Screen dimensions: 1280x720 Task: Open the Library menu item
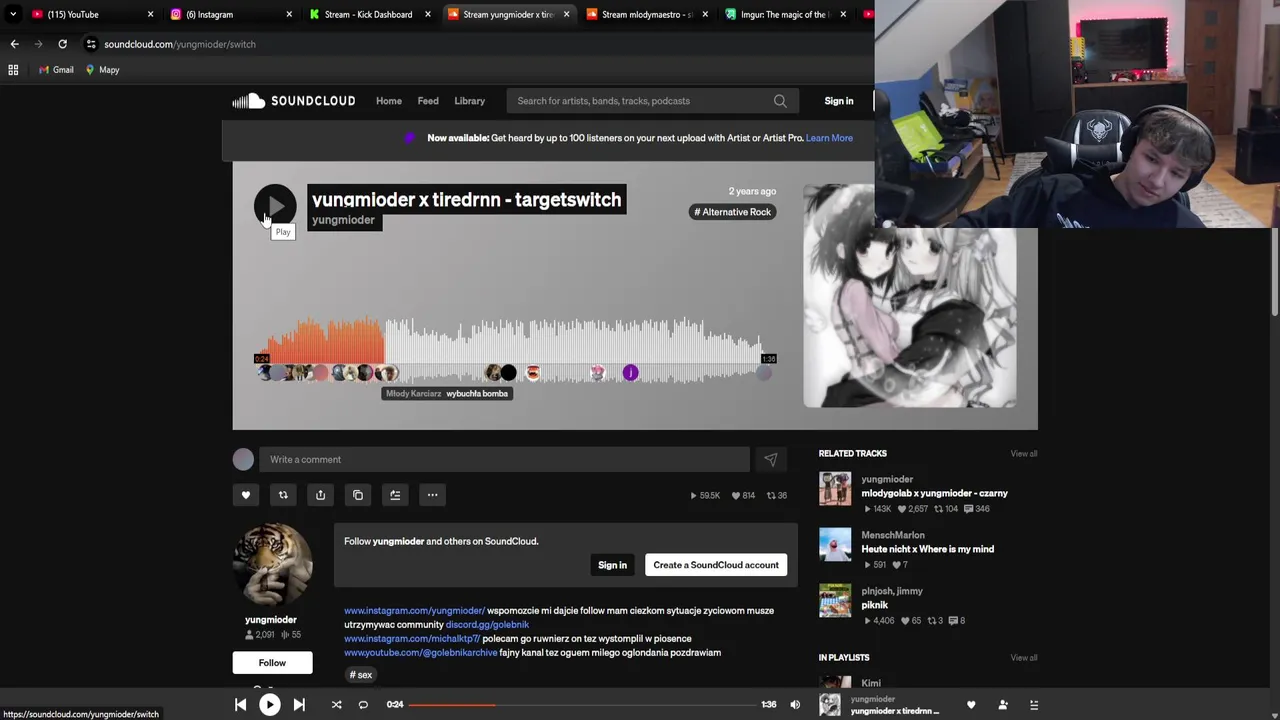pos(469,101)
